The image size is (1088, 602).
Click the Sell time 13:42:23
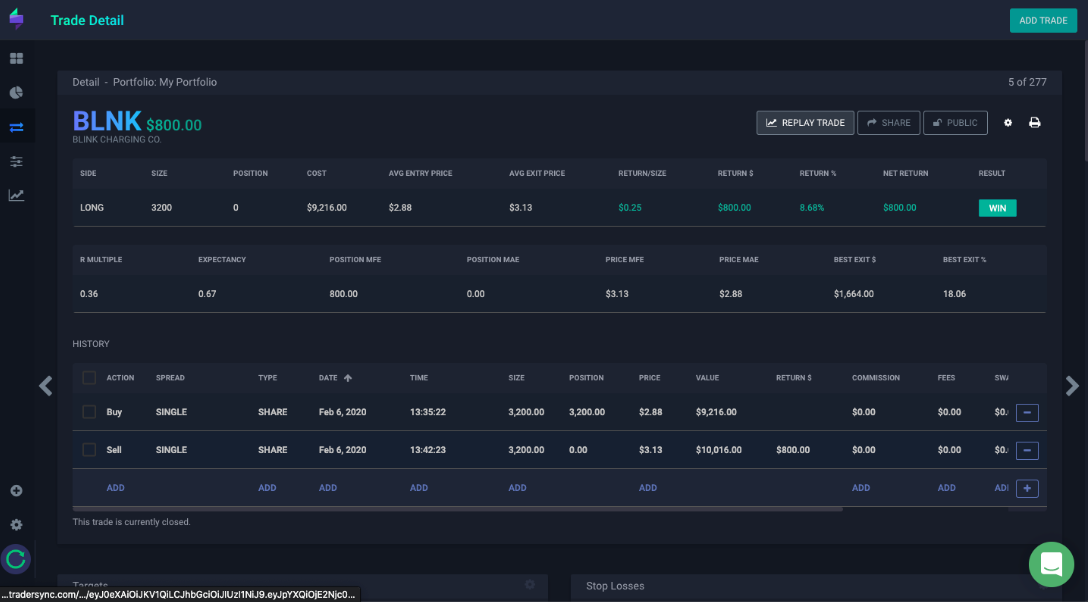(427, 449)
